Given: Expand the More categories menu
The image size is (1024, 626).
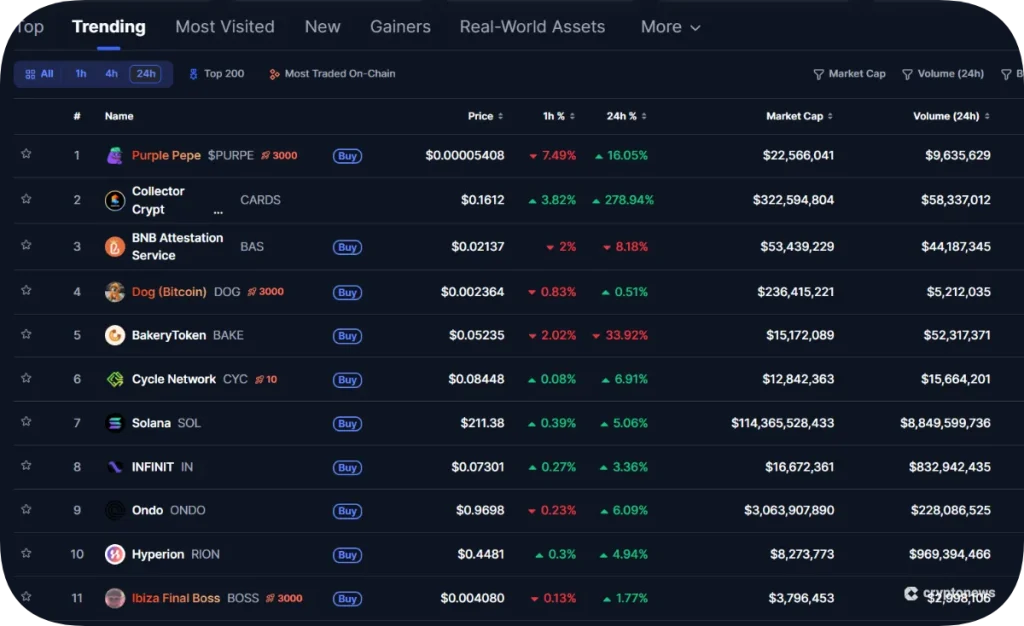Looking at the screenshot, I should (671, 27).
